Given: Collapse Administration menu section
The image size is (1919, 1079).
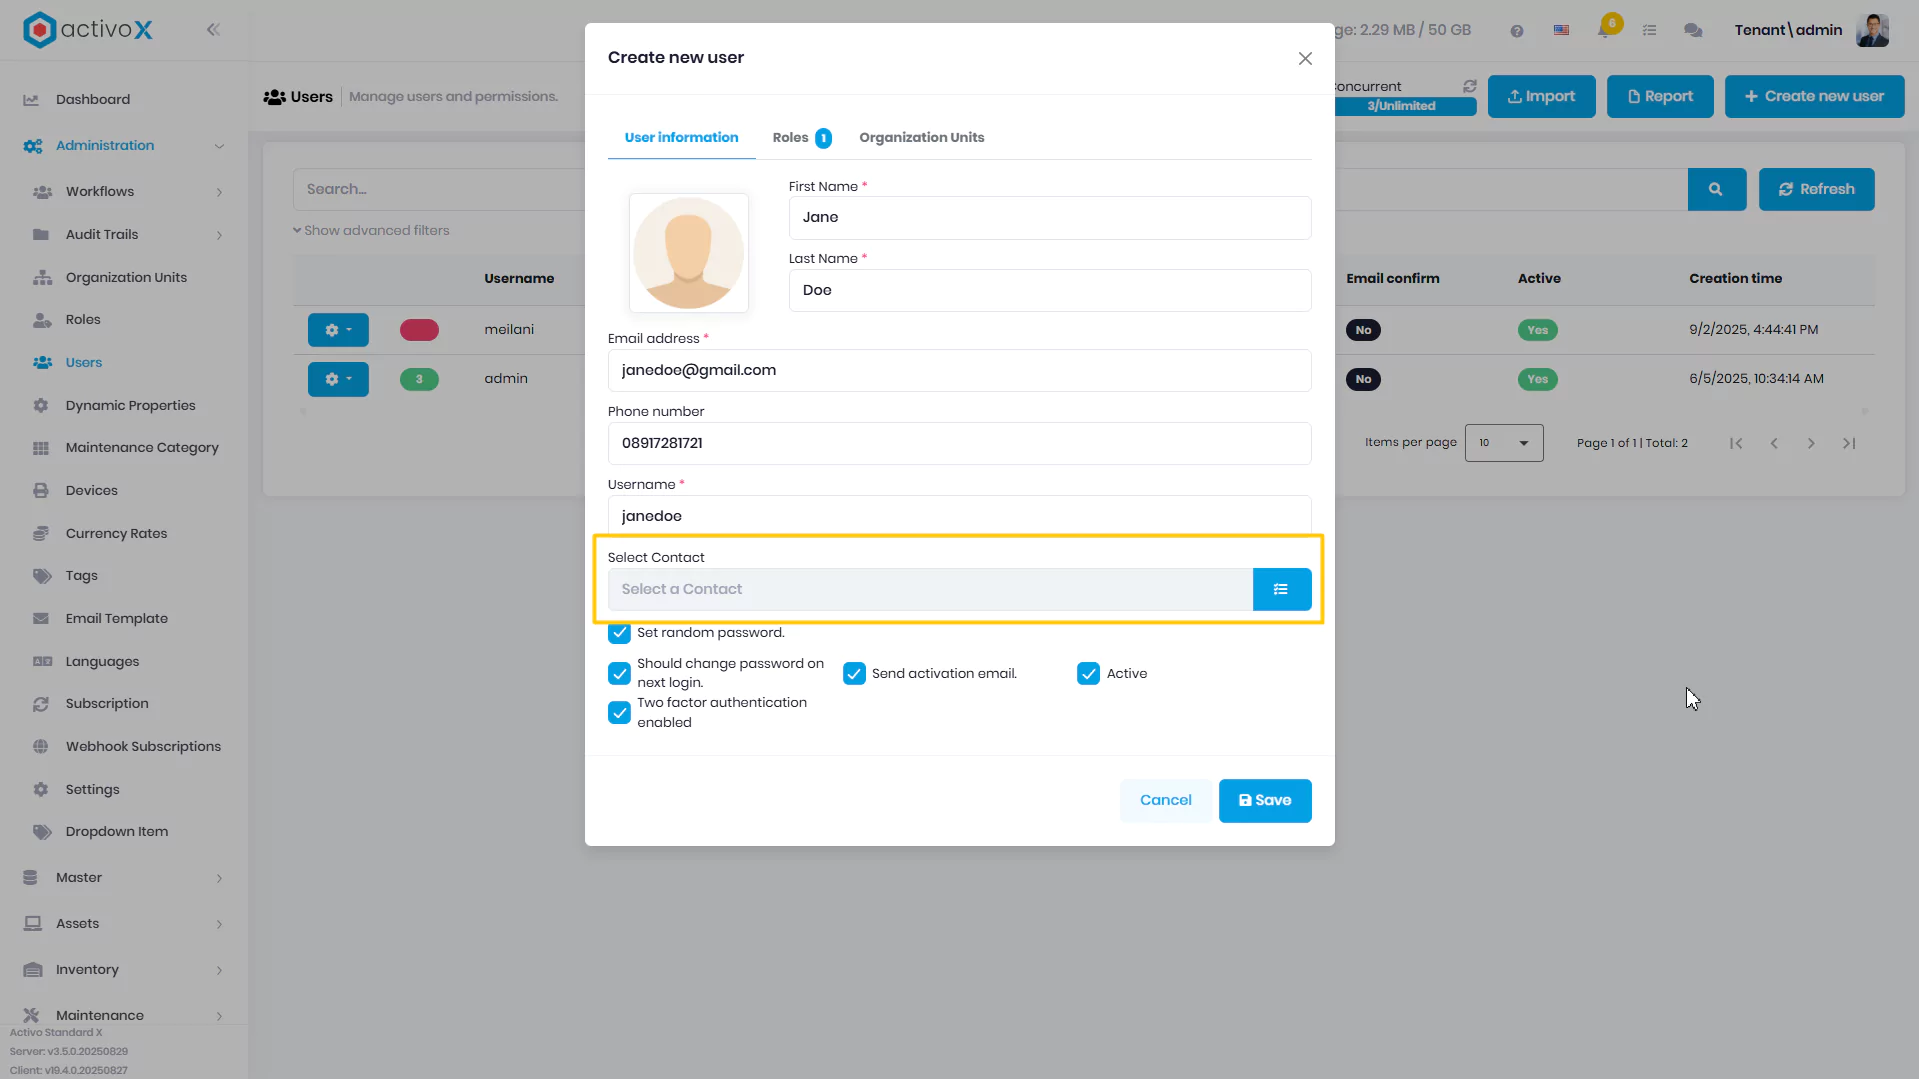Looking at the screenshot, I should [219, 146].
